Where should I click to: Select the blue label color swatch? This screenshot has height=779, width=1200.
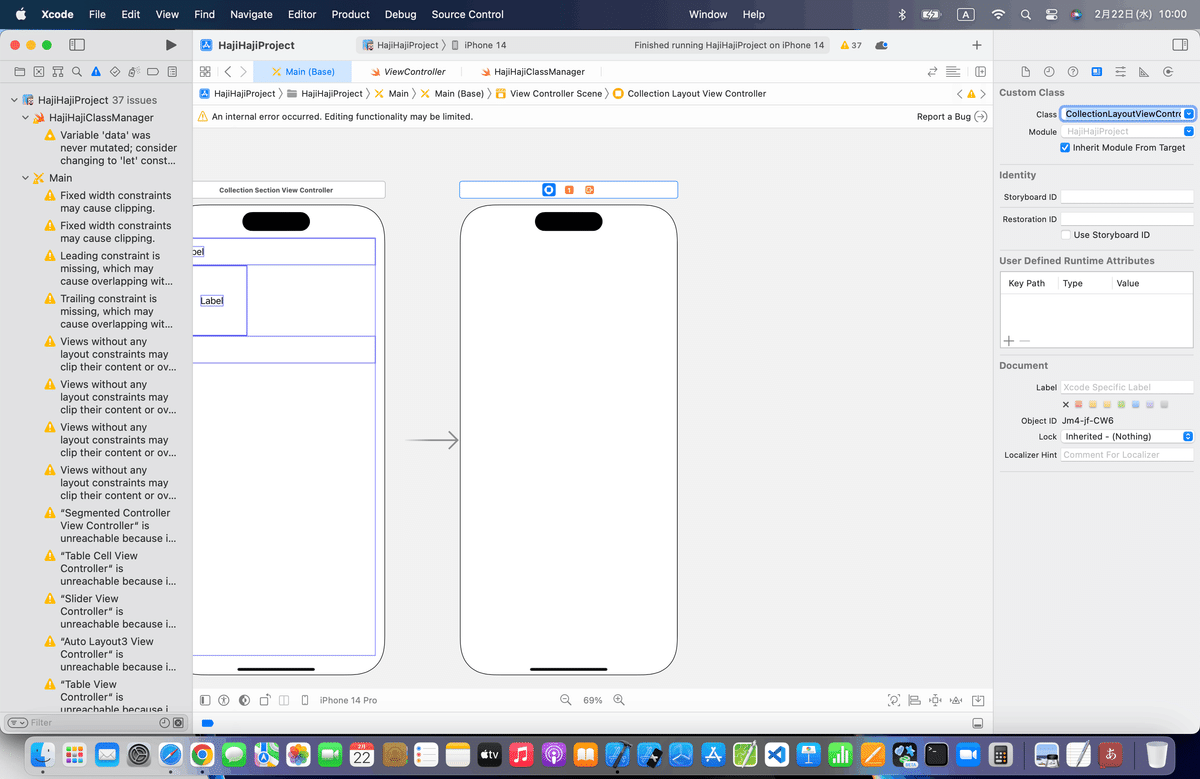[x=1136, y=405]
